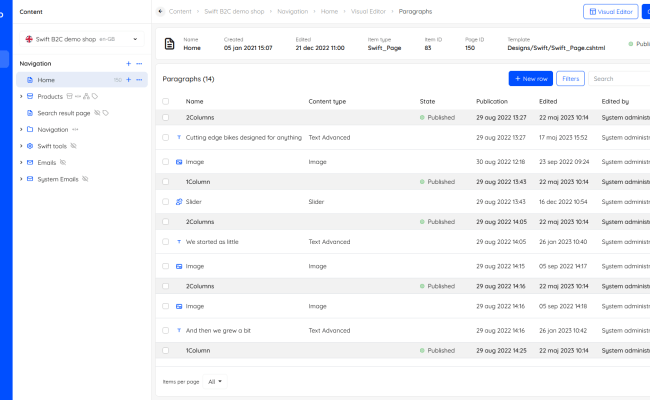
Task: Go to Swift B2C demo shop breadcrumb
Action: click(x=234, y=12)
